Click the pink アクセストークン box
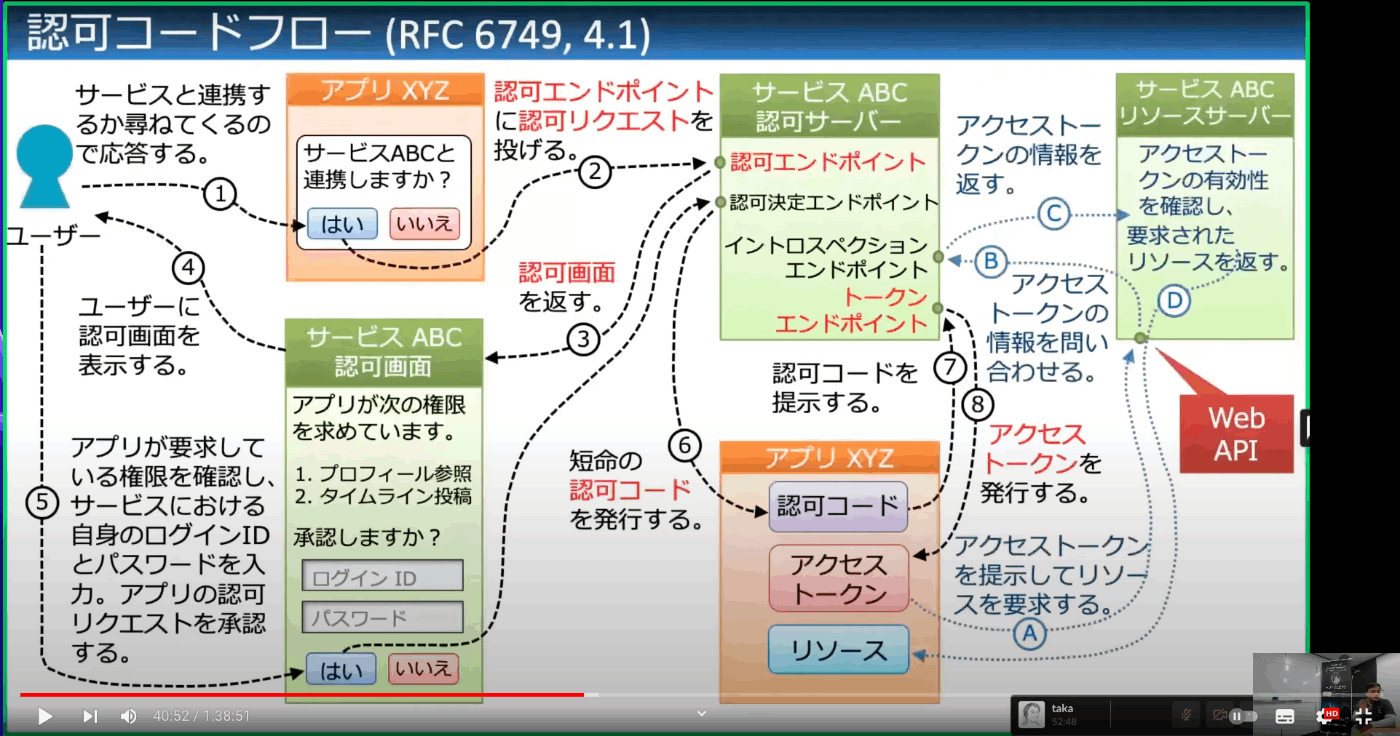This screenshot has width=1400, height=736. [838, 579]
